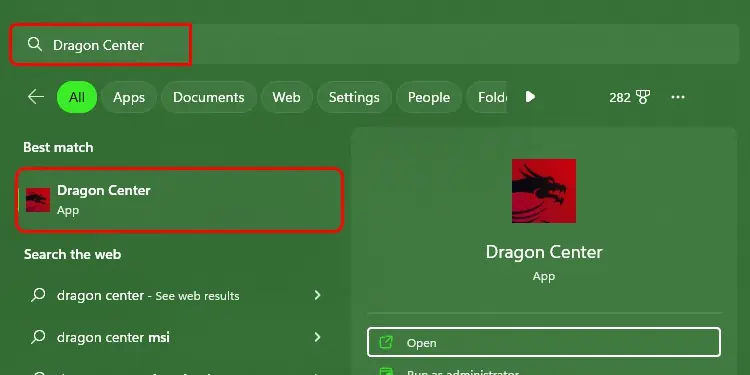The image size is (750, 375).
Task: Click the Open launch icon
Action: pyautogui.click(x=386, y=342)
